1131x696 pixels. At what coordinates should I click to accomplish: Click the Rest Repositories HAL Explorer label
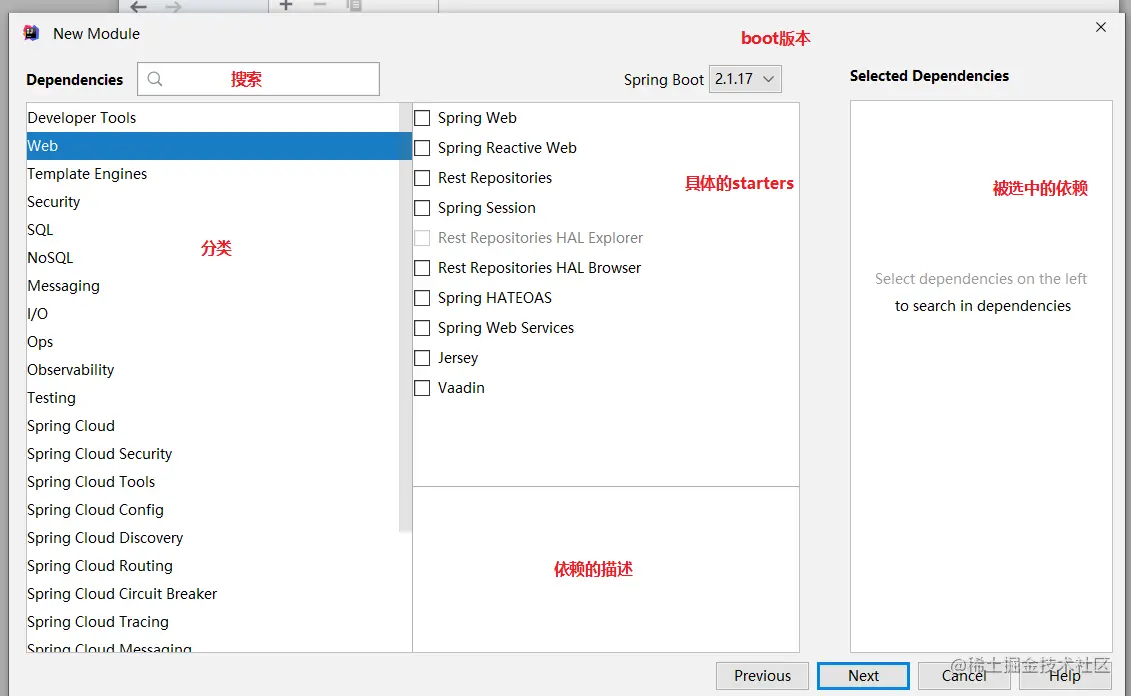tap(540, 238)
